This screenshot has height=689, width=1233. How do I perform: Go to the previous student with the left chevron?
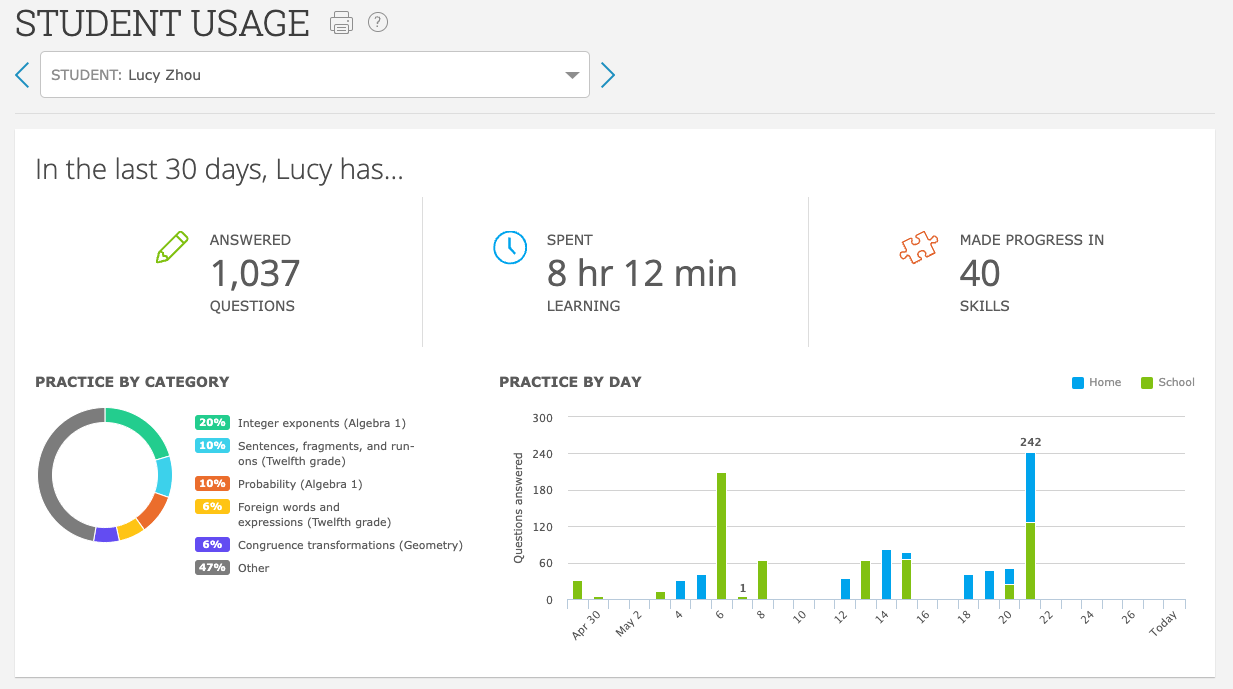[21, 74]
